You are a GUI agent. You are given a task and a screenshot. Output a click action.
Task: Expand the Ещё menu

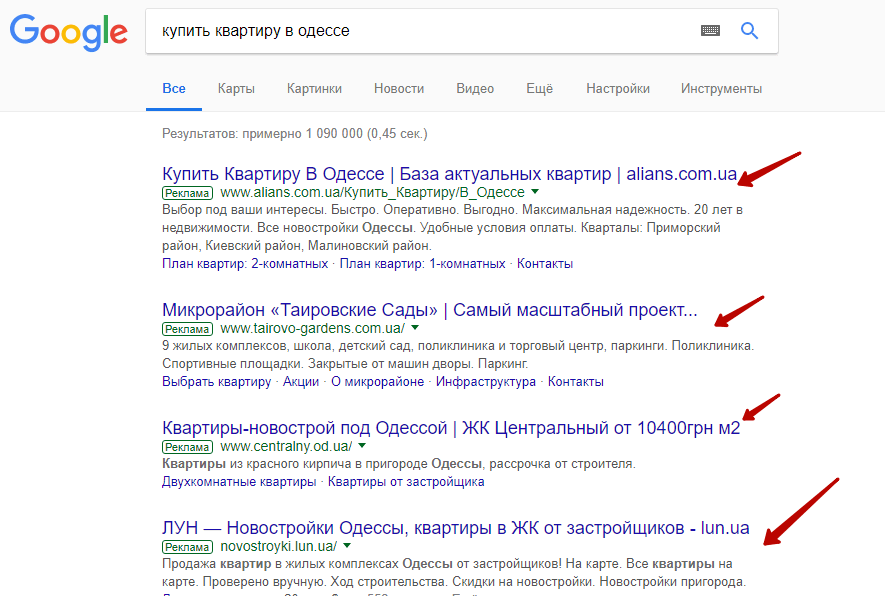(540, 89)
